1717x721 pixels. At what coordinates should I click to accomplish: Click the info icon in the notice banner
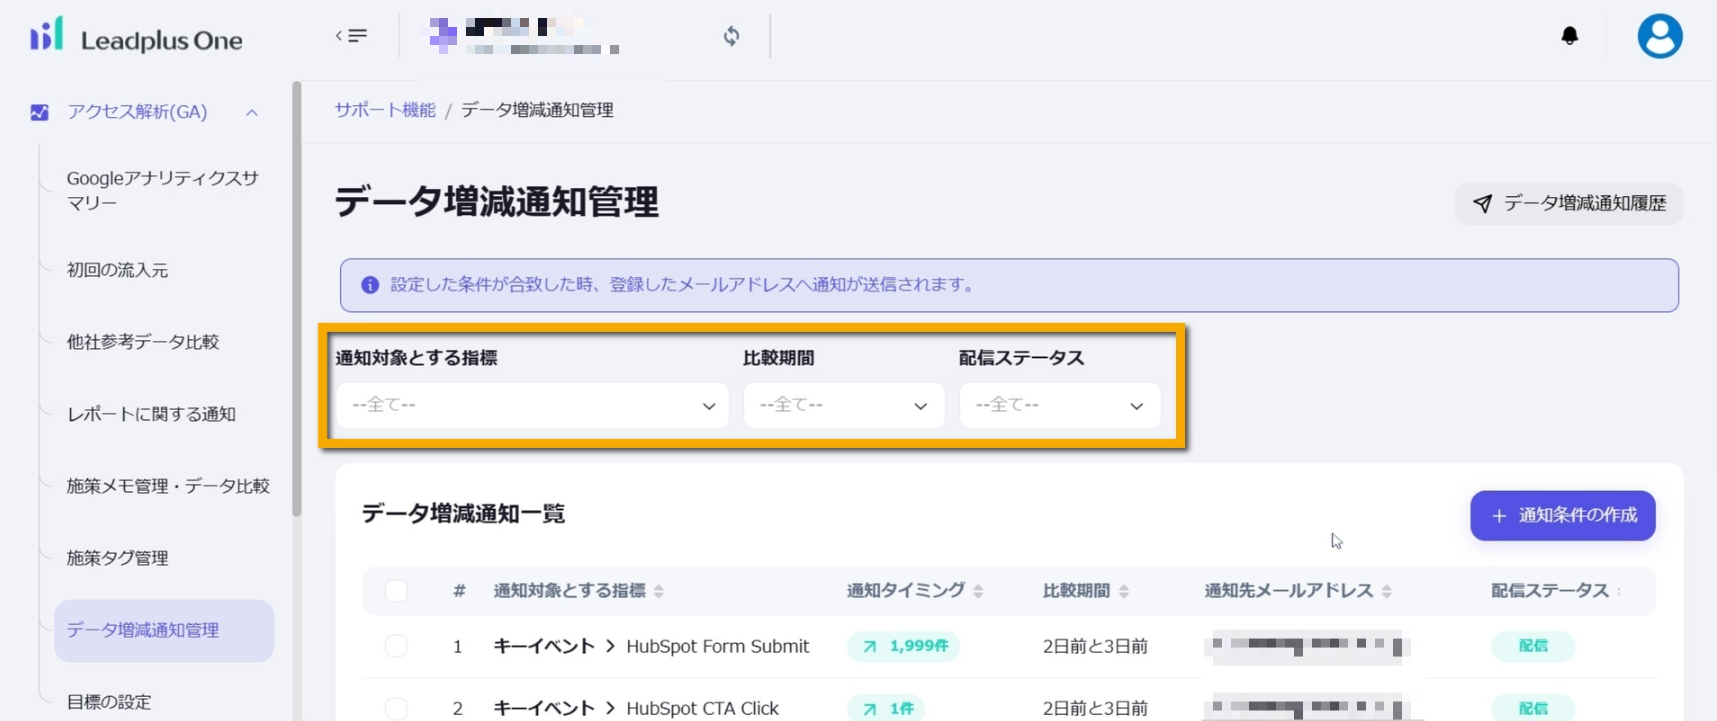pos(370,285)
